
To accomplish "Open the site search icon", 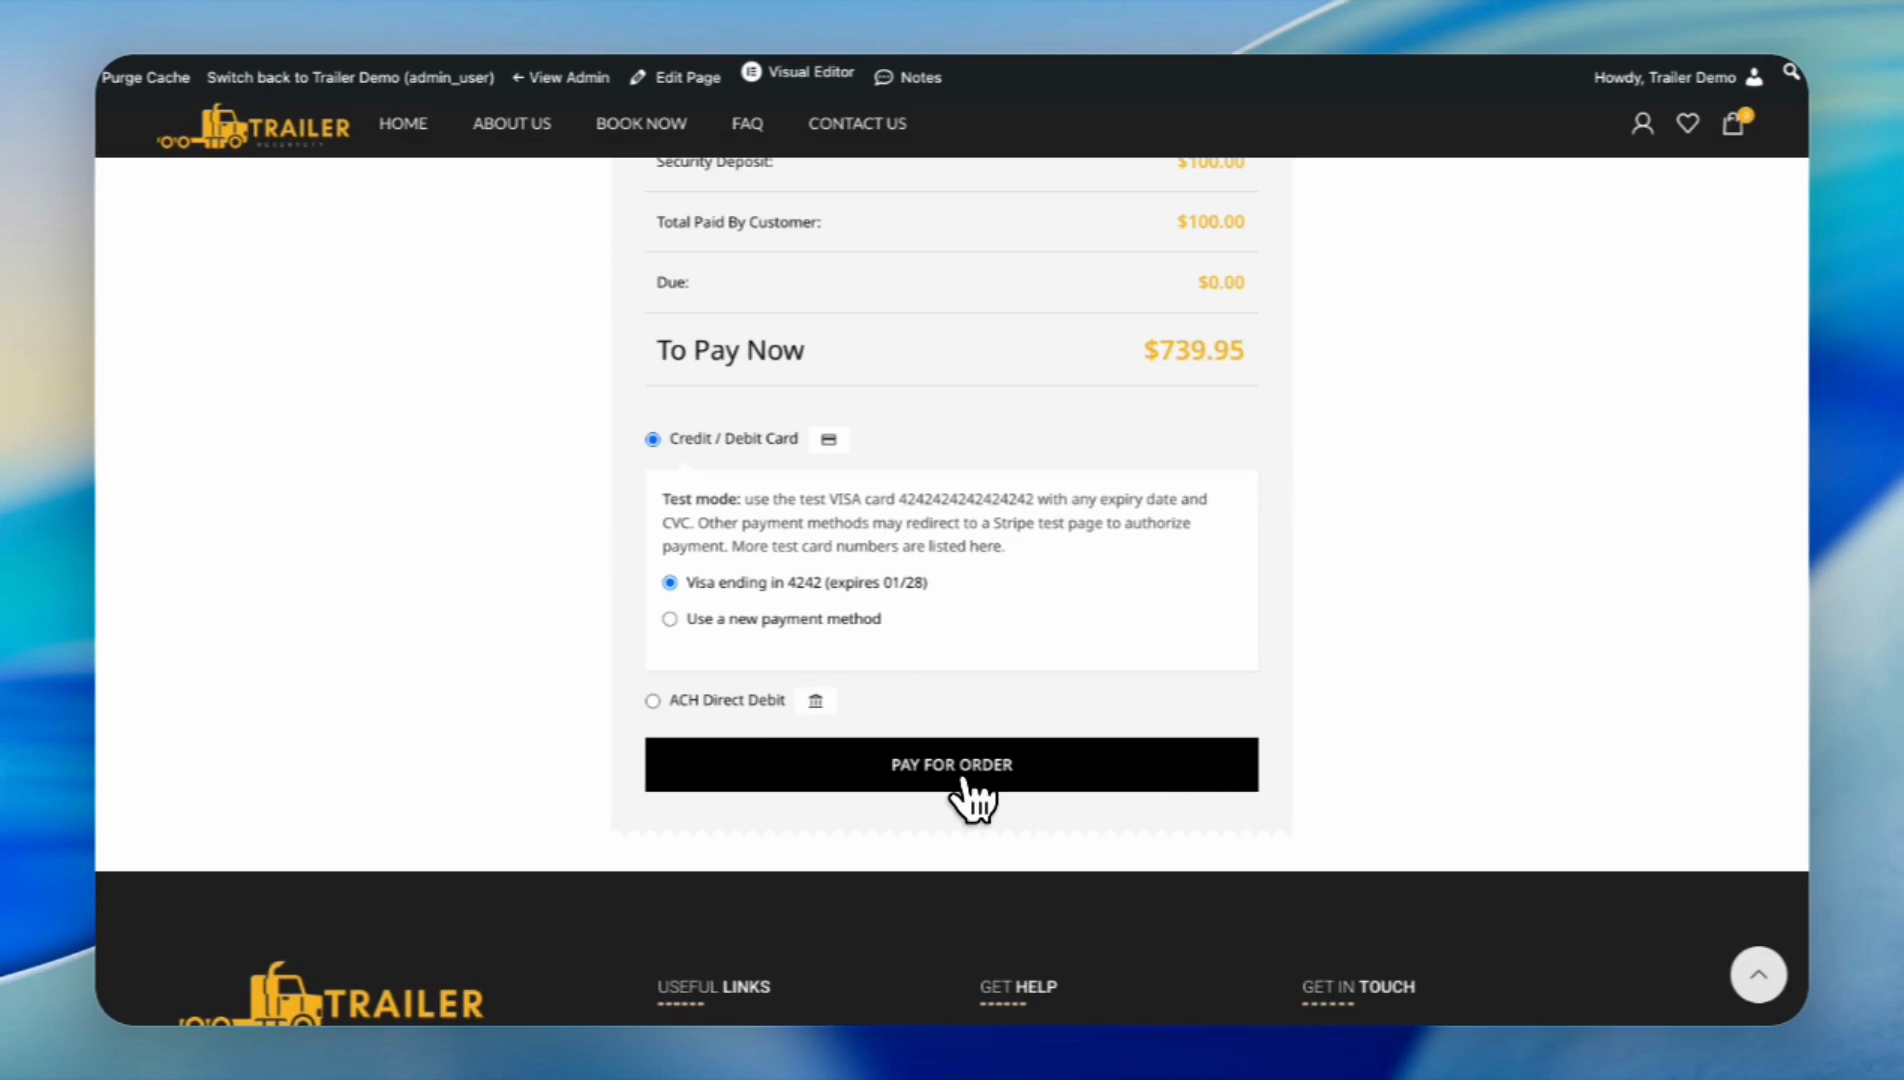I will (x=1791, y=71).
